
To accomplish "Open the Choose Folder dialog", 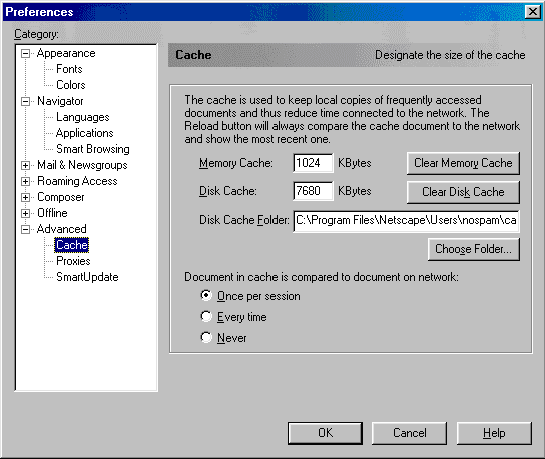I will click(474, 249).
